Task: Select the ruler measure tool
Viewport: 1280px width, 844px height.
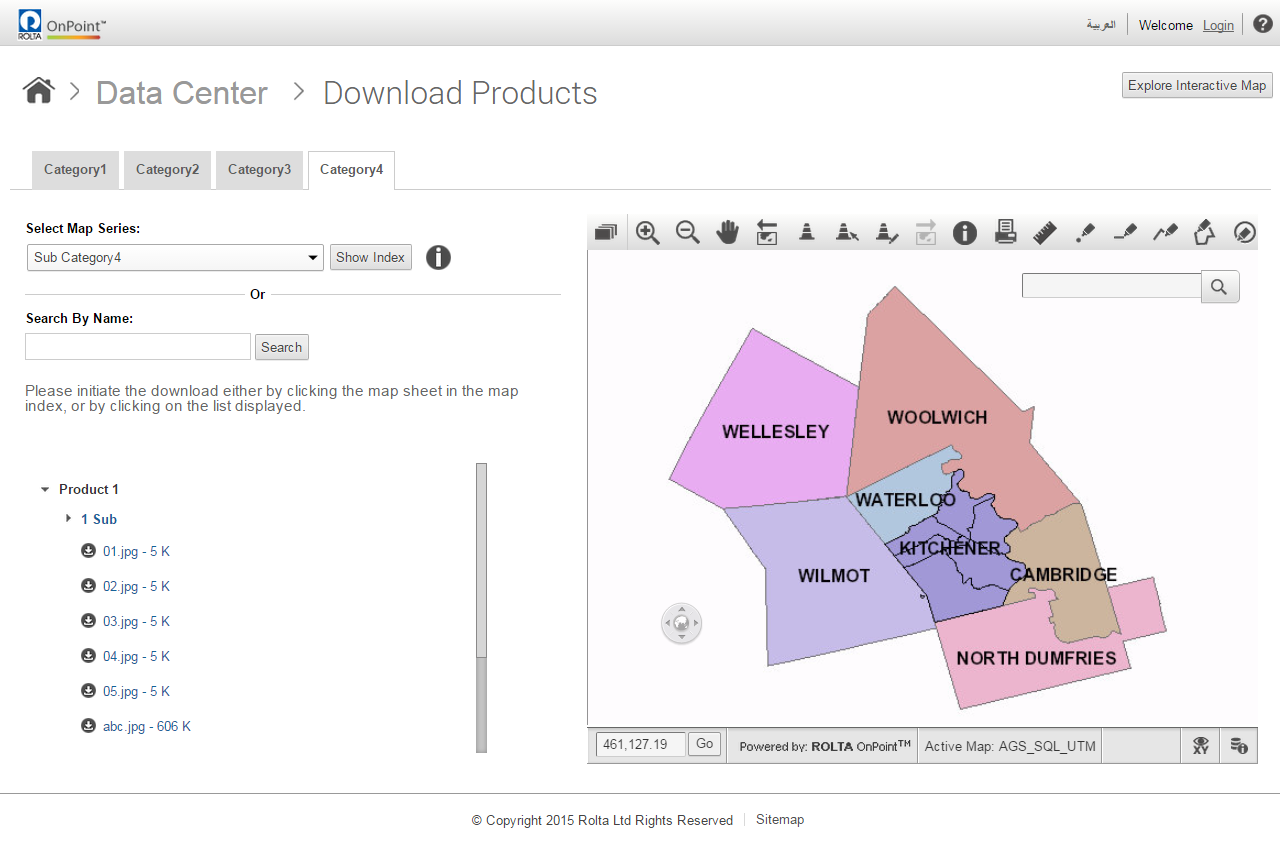Action: (1045, 233)
